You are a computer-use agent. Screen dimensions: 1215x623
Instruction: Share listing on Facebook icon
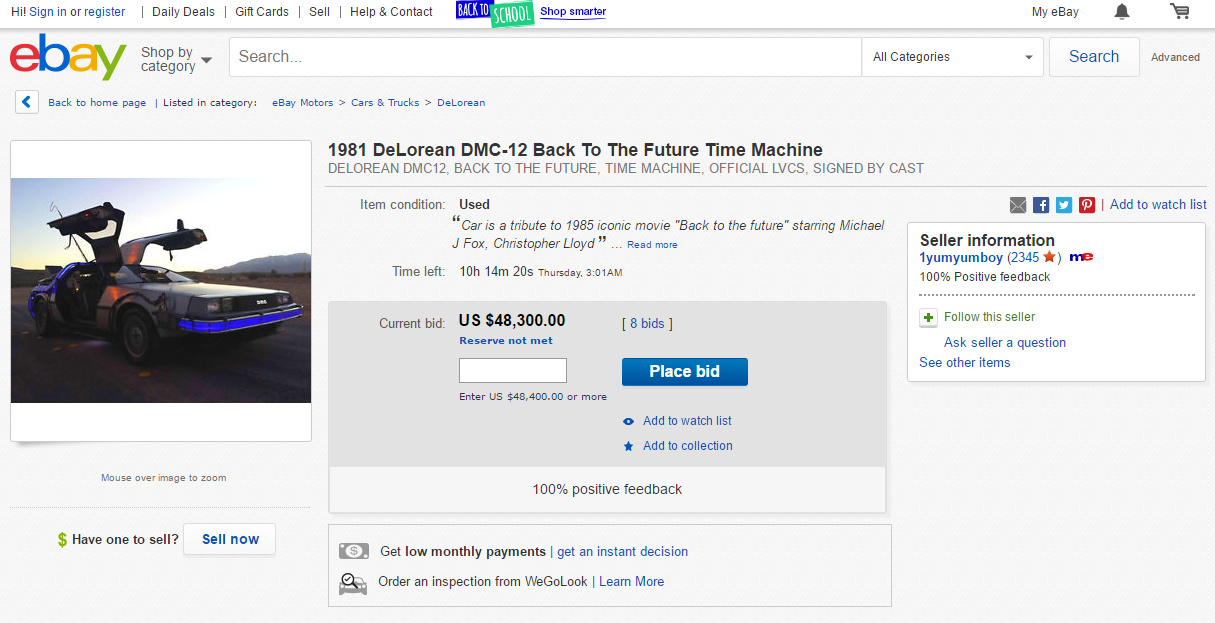(x=1041, y=205)
